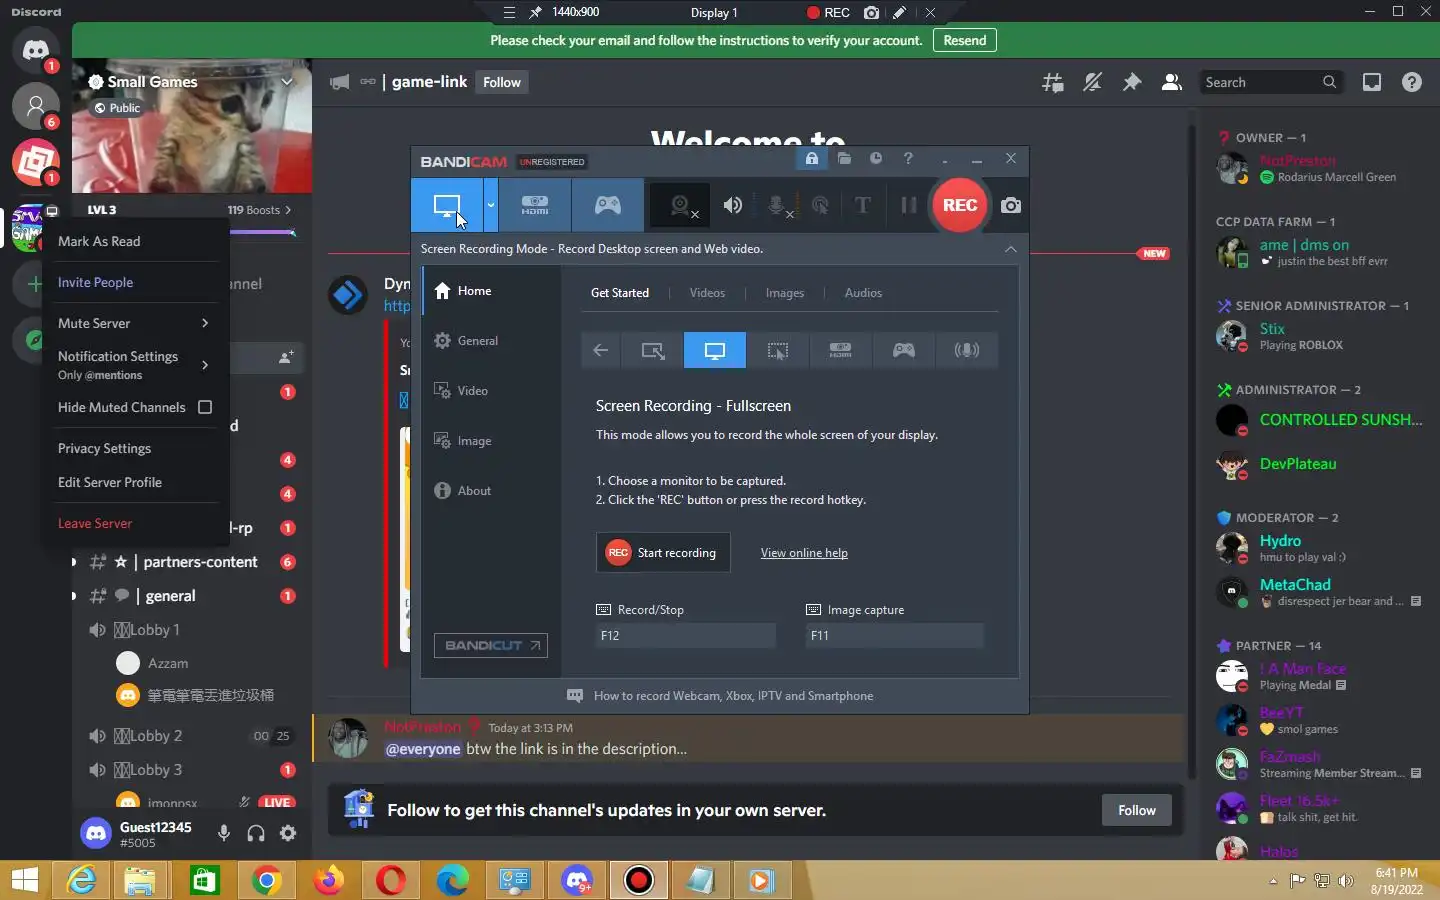Open Discord inbox icon
This screenshot has height=900, width=1440.
[x=1372, y=82]
